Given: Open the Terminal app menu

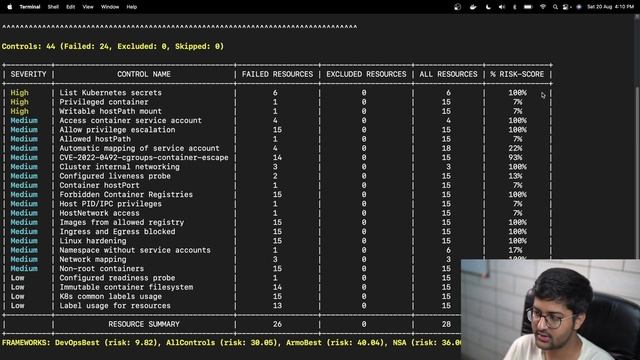Looking at the screenshot, I should 30,7.
